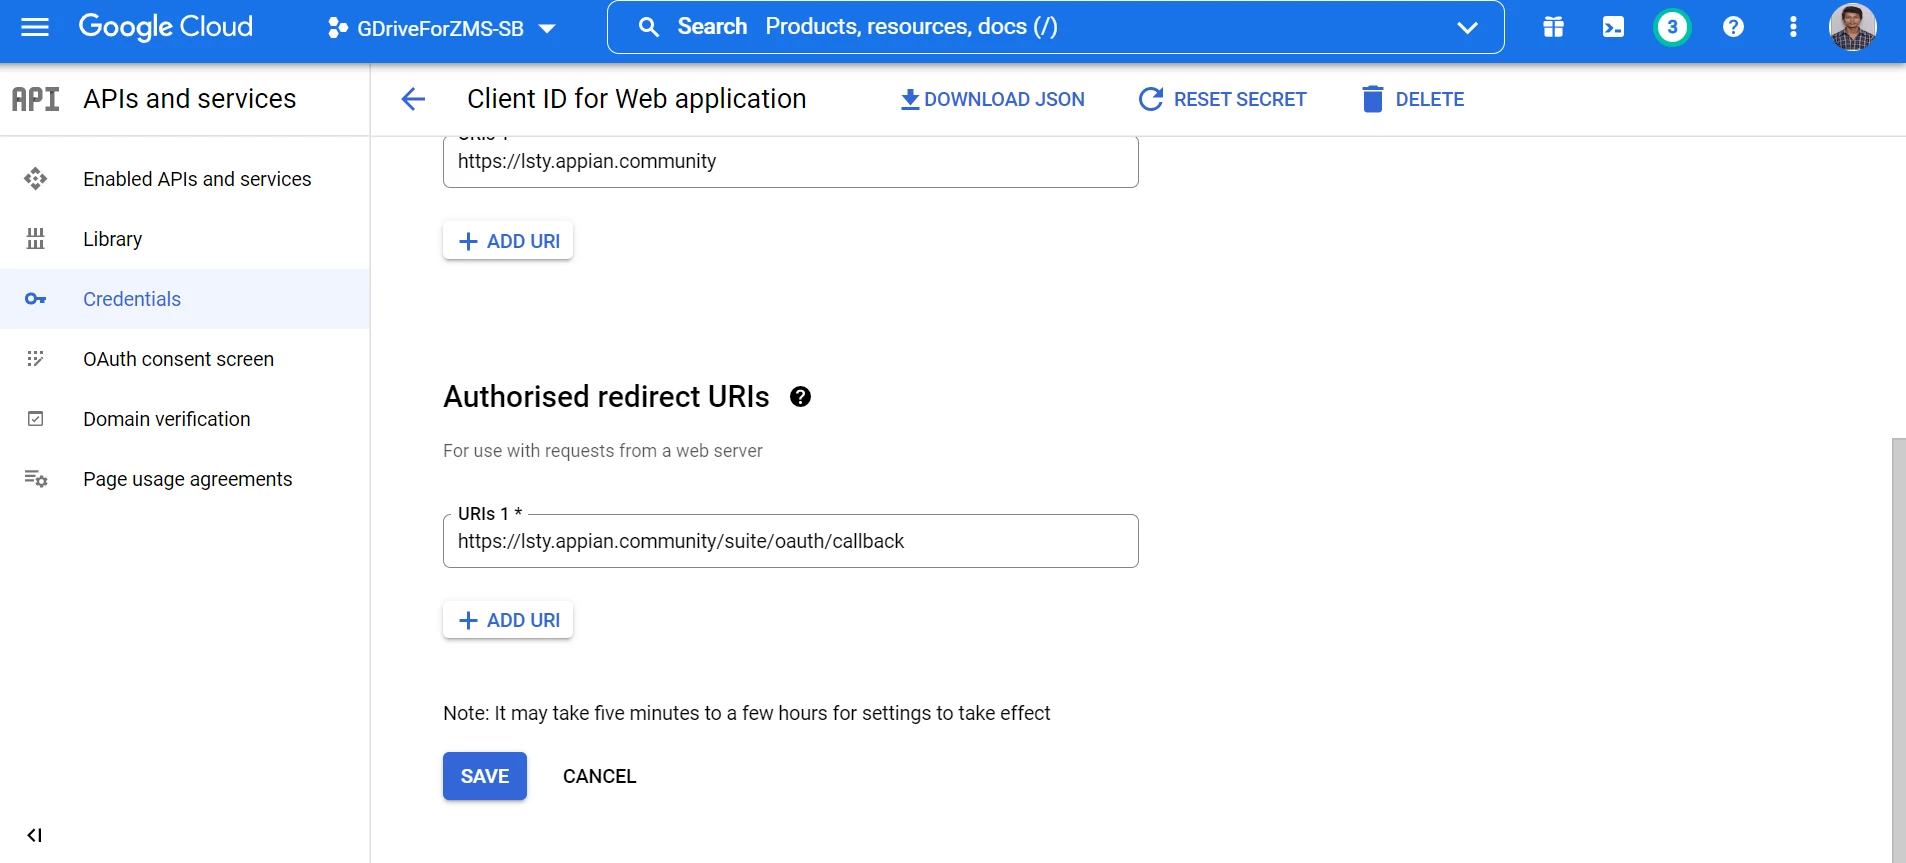Go back using the left arrow

pos(413,99)
